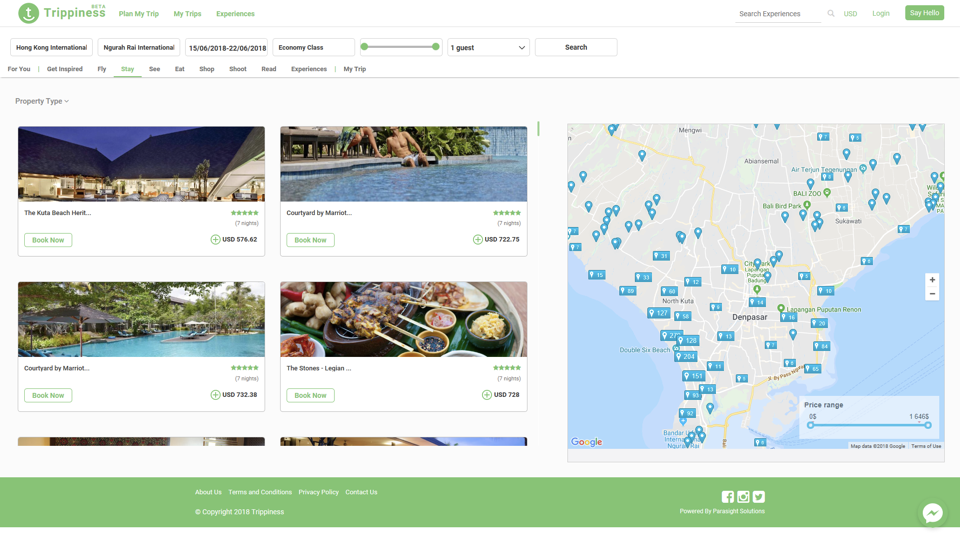This screenshot has width=960, height=540.
Task: Open the travel dates picker field
Action: (x=227, y=47)
